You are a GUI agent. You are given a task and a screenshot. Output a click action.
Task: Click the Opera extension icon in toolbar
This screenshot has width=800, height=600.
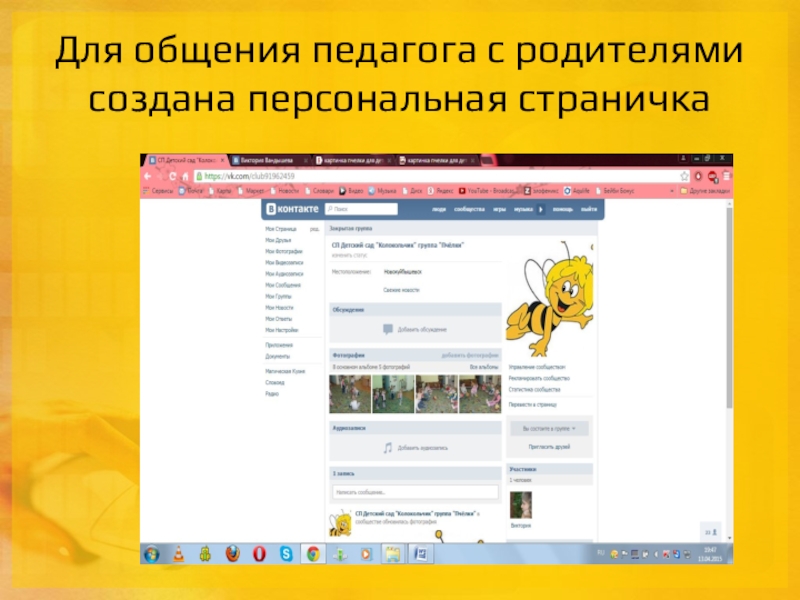[698, 176]
